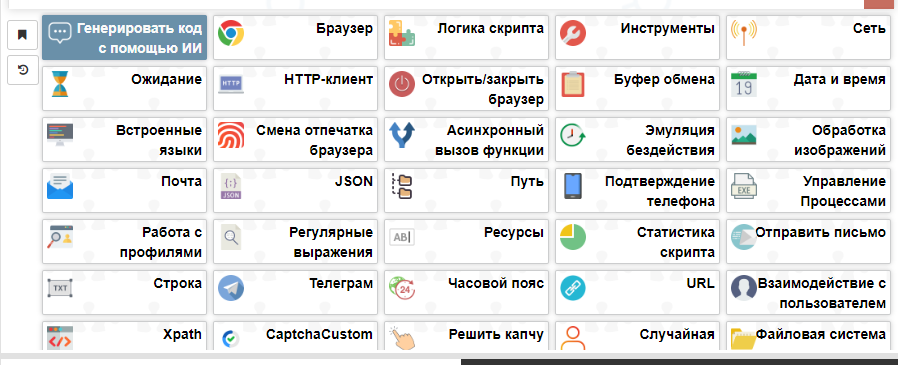Select the Инструменты wrench icon
The width and height of the screenshot is (898, 365).
(573, 33)
